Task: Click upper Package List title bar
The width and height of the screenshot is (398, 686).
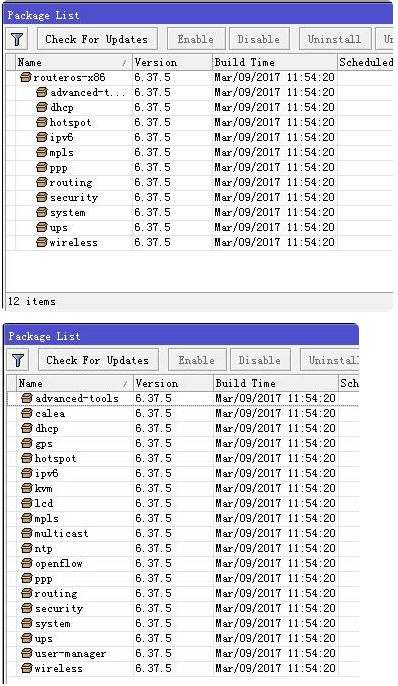Action: [x=198, y=15]
